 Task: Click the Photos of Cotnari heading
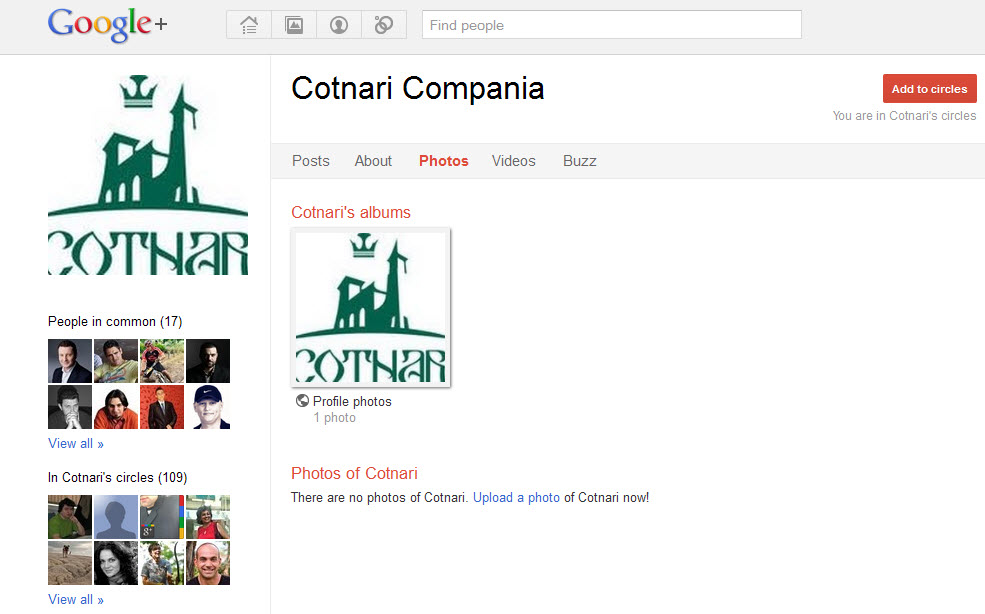(354, 473)
